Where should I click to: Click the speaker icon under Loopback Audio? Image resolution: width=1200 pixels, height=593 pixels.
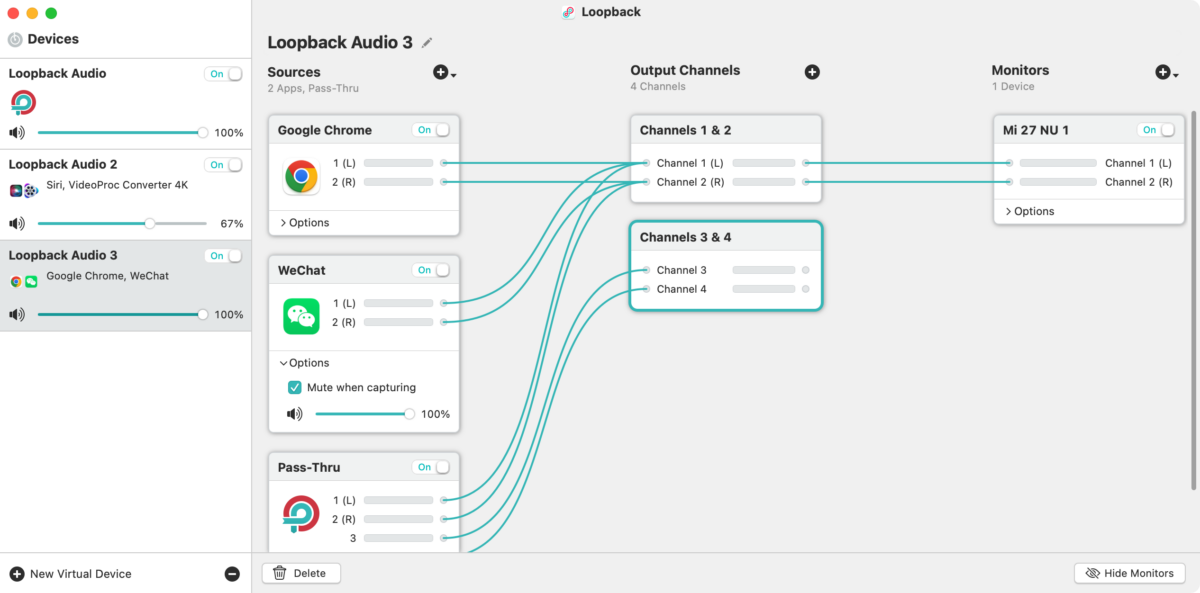pyautogui.click(x=17, y=132)
